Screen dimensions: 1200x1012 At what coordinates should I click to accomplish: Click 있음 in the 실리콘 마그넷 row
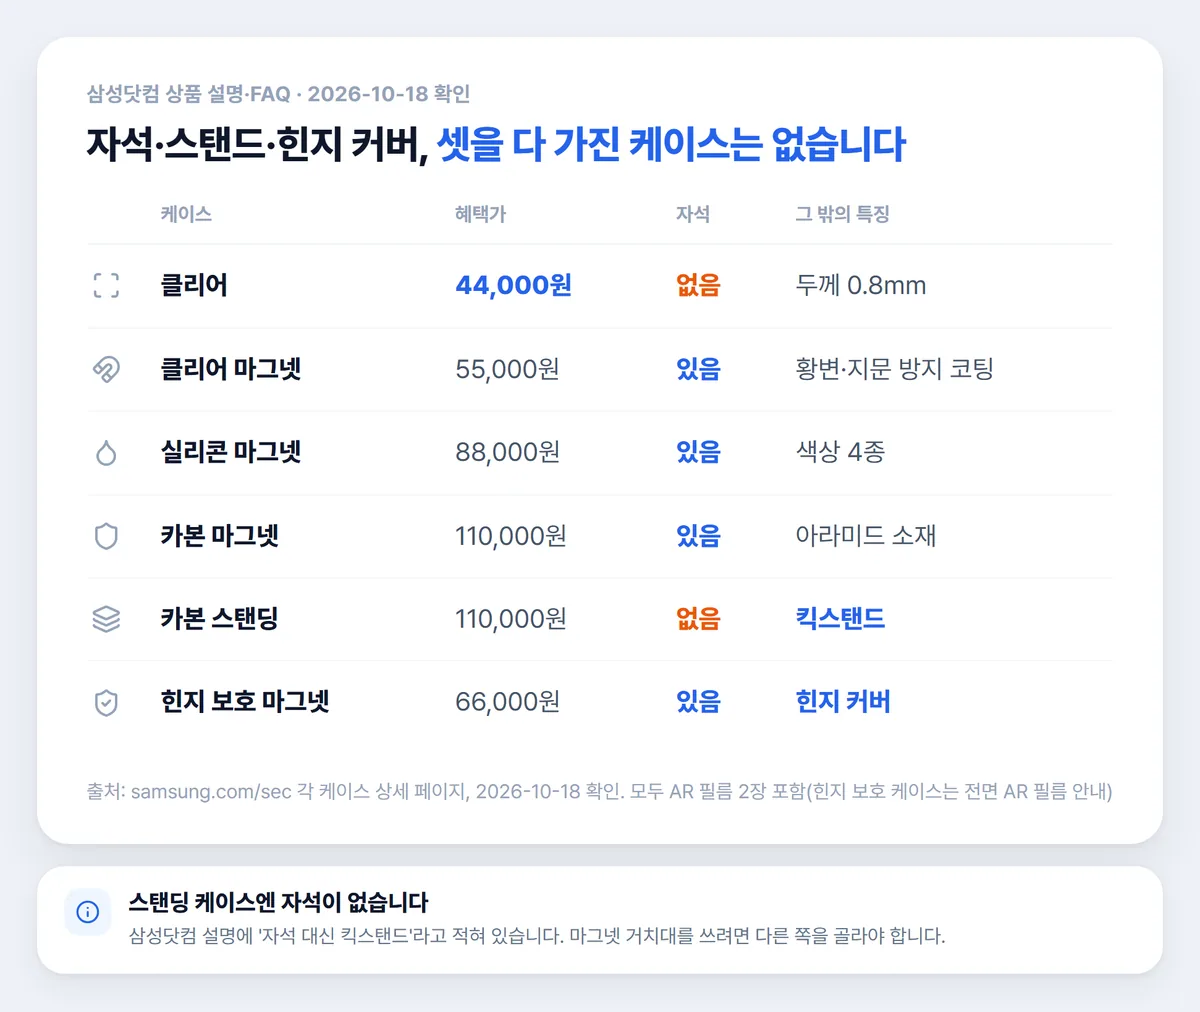[698, 453]
